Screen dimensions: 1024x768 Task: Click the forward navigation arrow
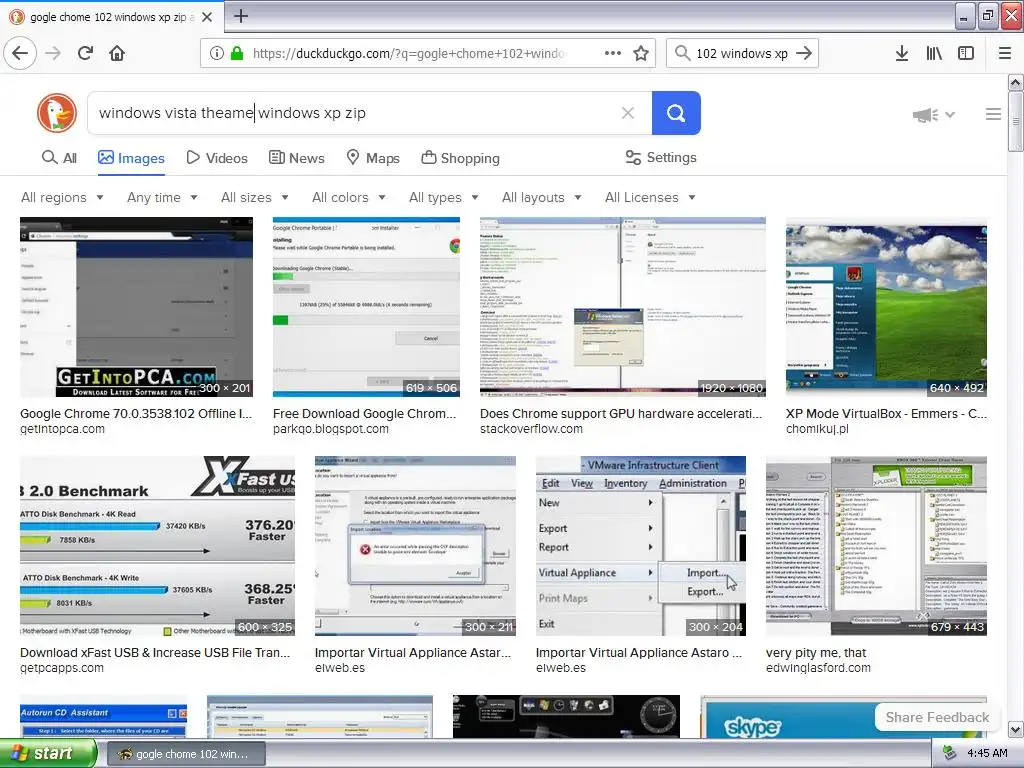point(54,53)
